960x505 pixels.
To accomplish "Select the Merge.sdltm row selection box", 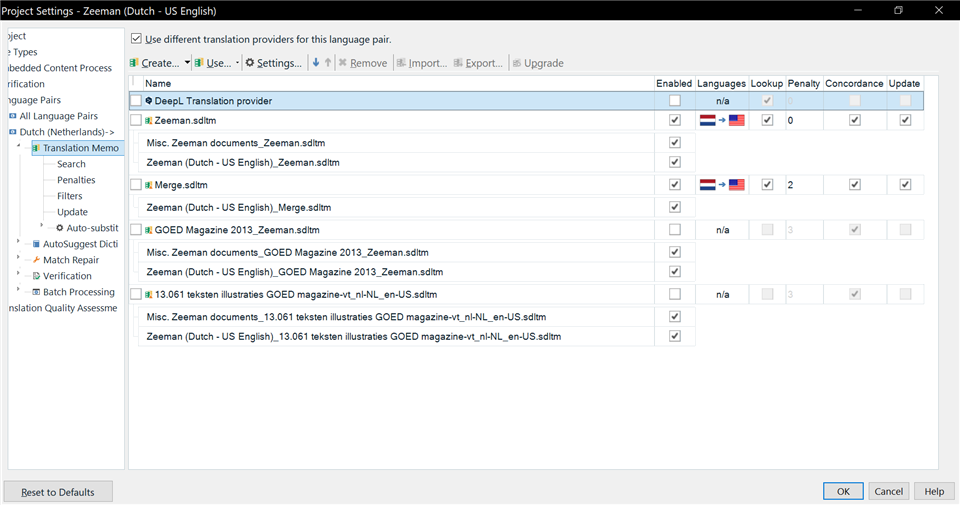I will [x=136, y=185].
